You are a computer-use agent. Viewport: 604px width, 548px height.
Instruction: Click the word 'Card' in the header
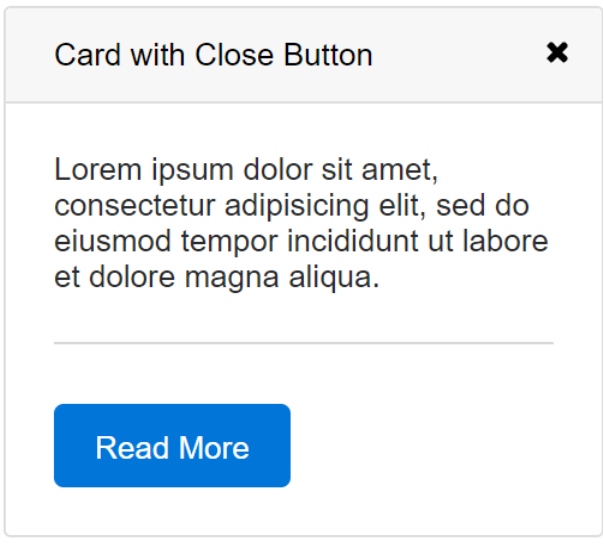point(87,55)
